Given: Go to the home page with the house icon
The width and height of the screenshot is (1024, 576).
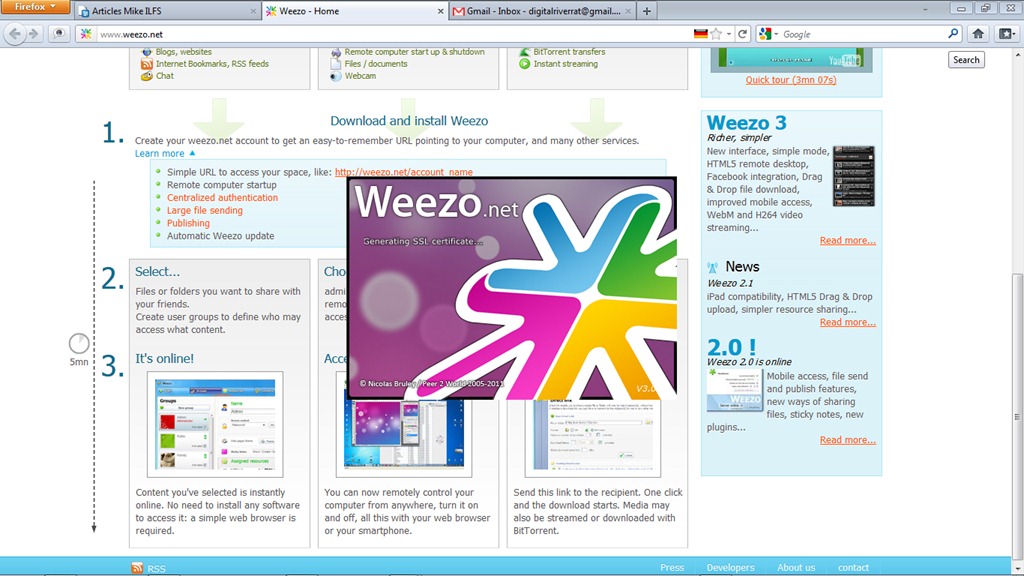Looking at the screenshot, I should (978, 34).
